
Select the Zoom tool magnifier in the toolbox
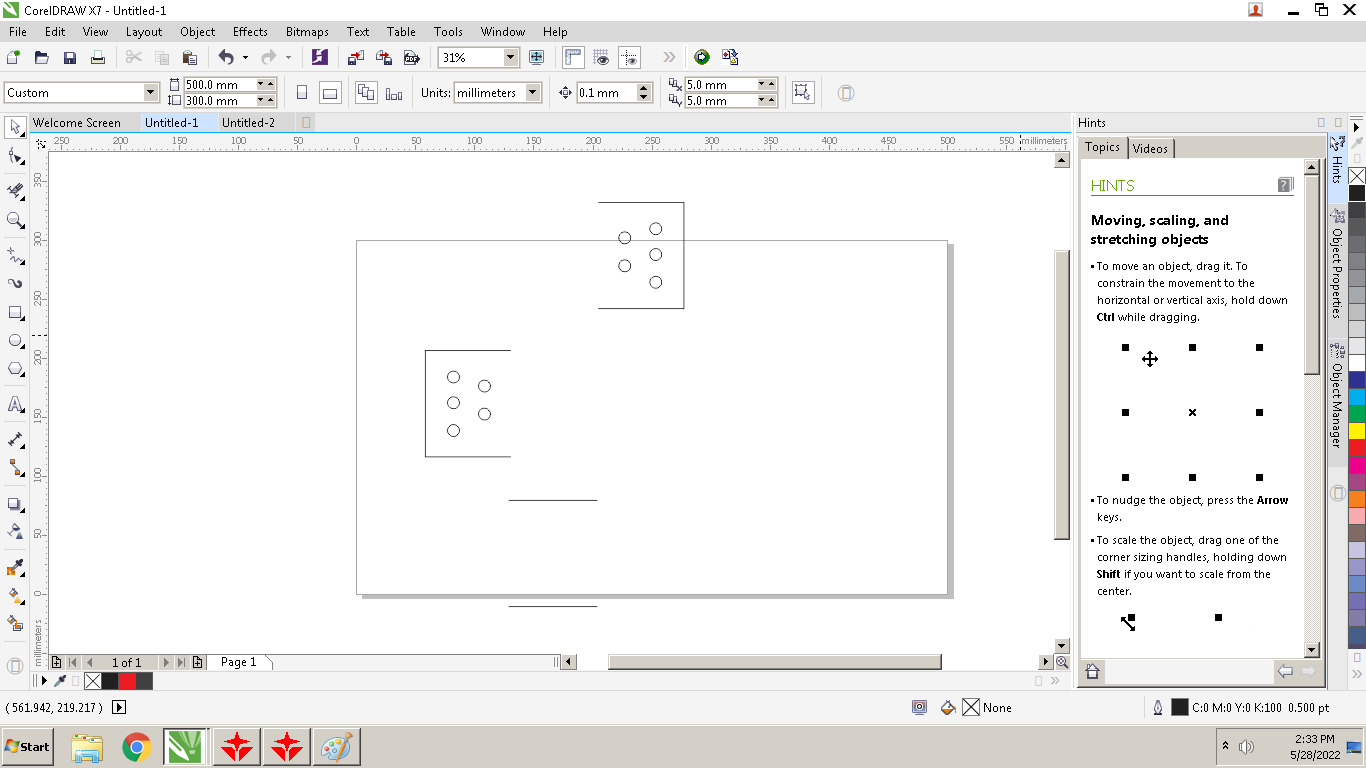pyautogui.click(x=15, y=220)
